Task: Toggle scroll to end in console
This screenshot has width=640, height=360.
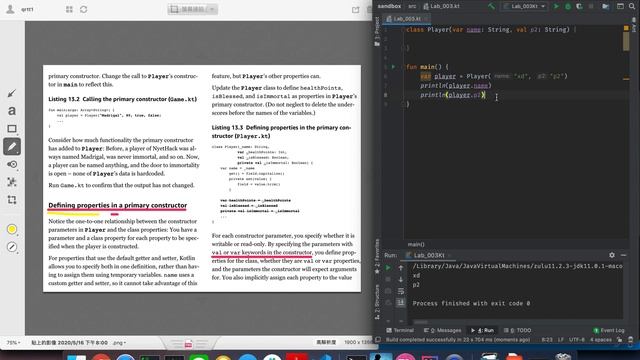Action: tap(401, 302)
